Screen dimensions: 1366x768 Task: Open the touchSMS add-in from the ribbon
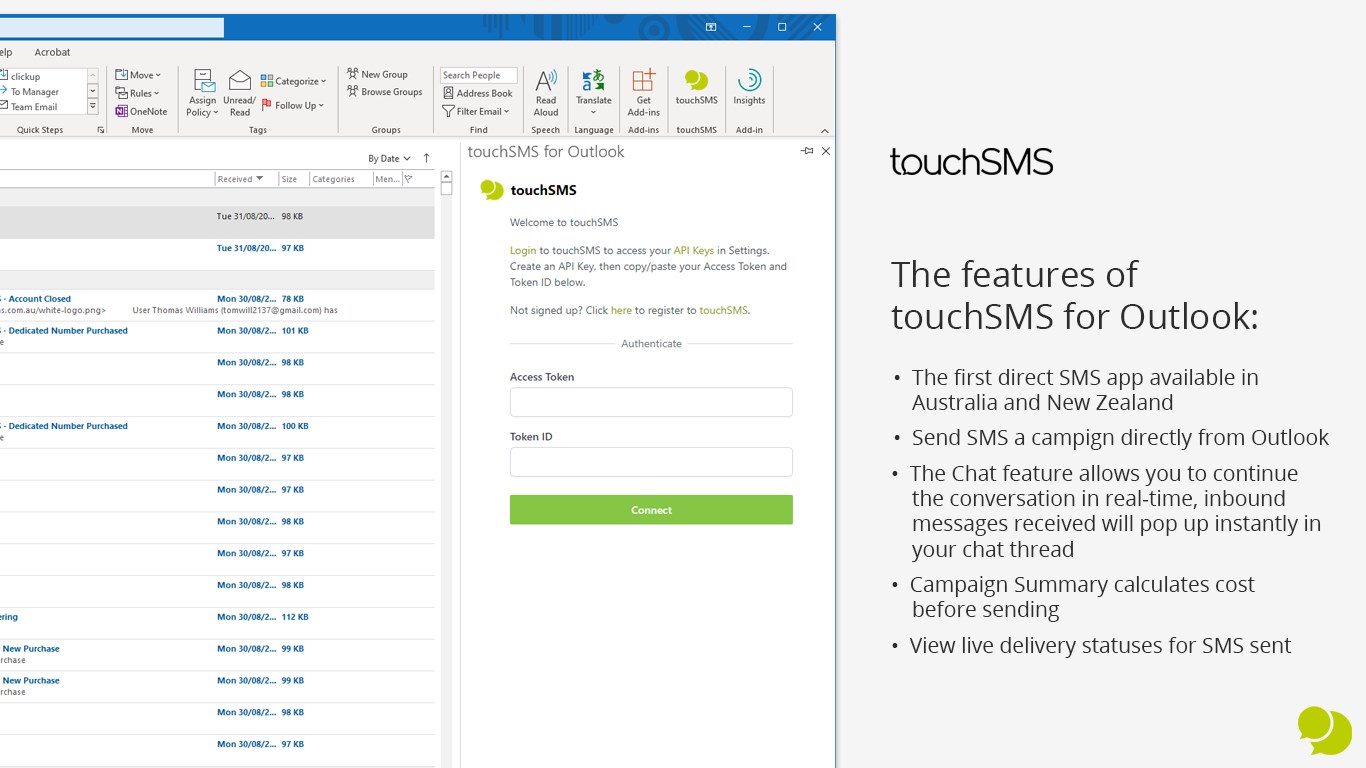click(696, 88)
